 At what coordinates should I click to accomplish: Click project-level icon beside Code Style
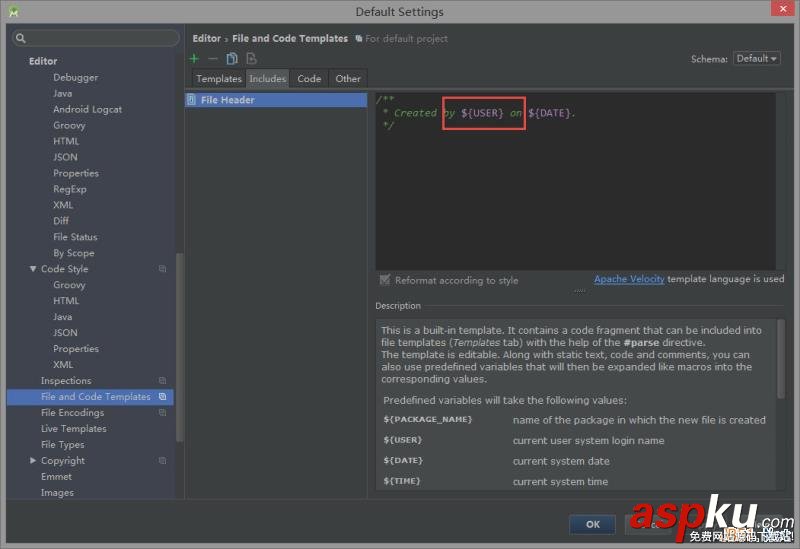coord(162,269)
